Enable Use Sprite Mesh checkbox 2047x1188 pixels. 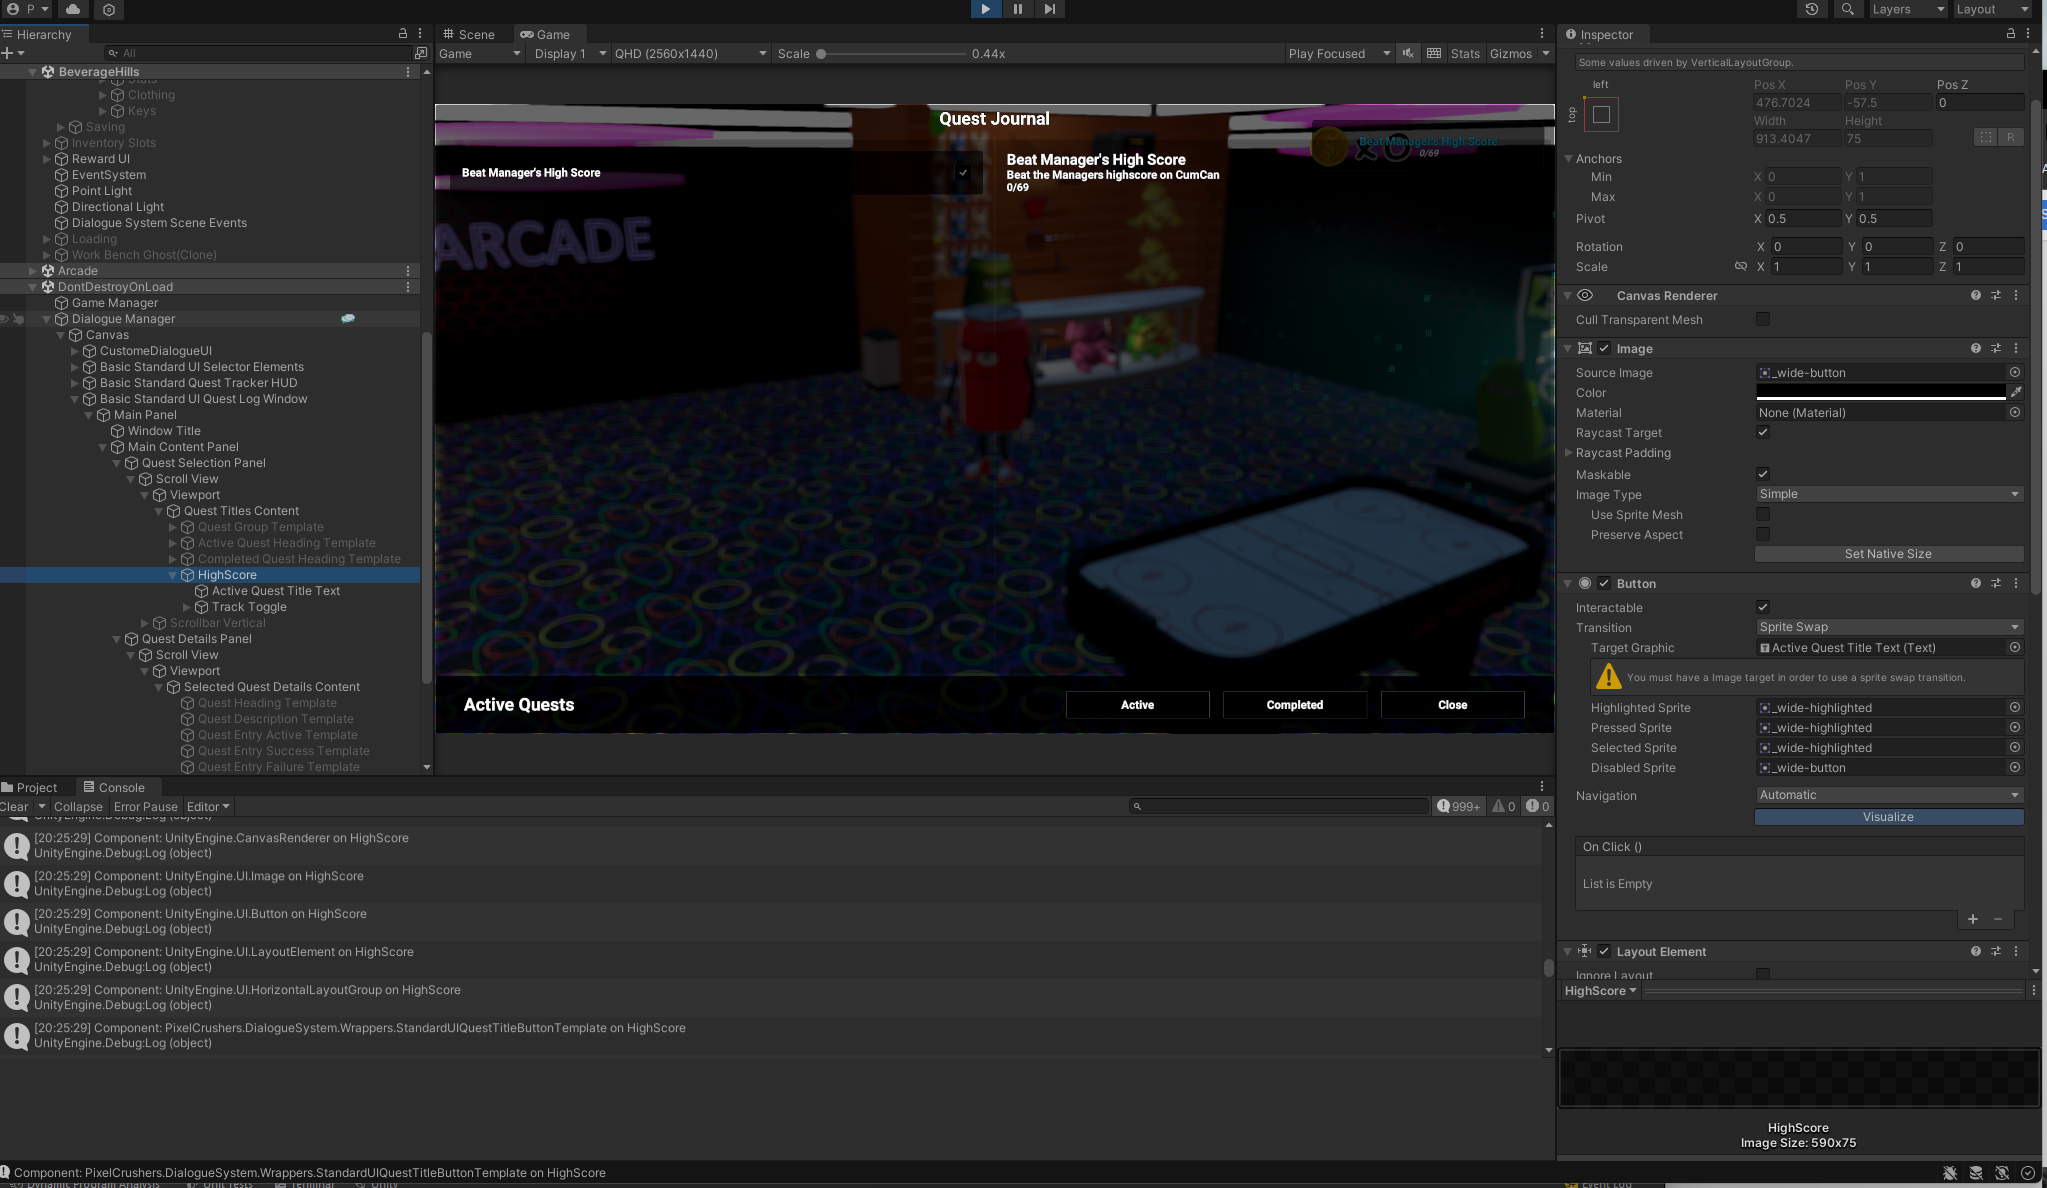(x=1763, y=515)
